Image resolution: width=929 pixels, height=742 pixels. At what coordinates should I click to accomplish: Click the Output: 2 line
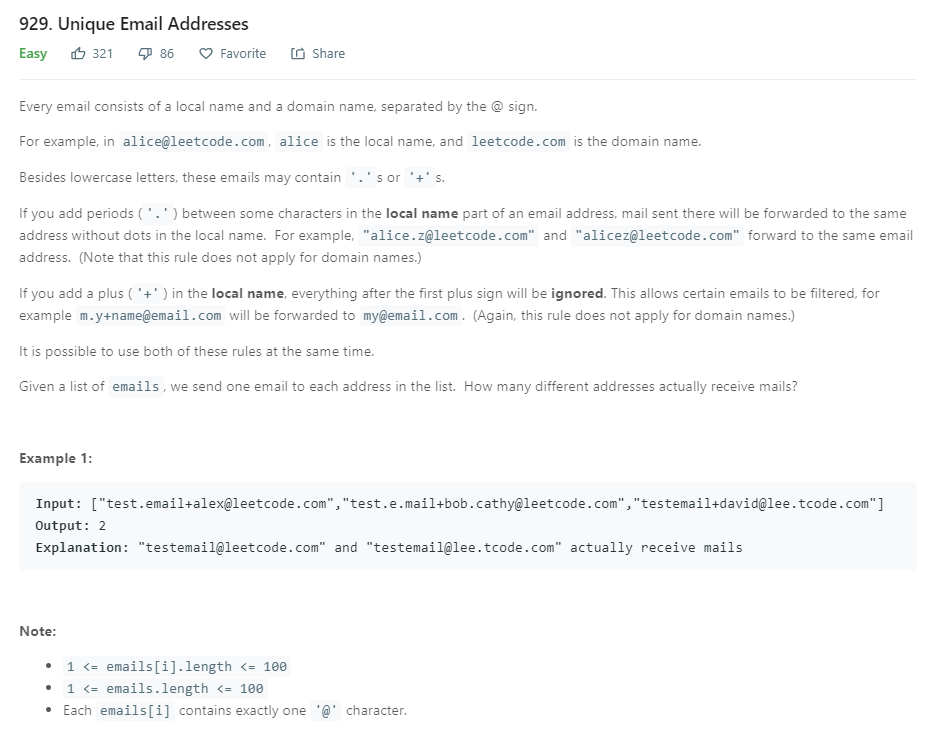71,525
